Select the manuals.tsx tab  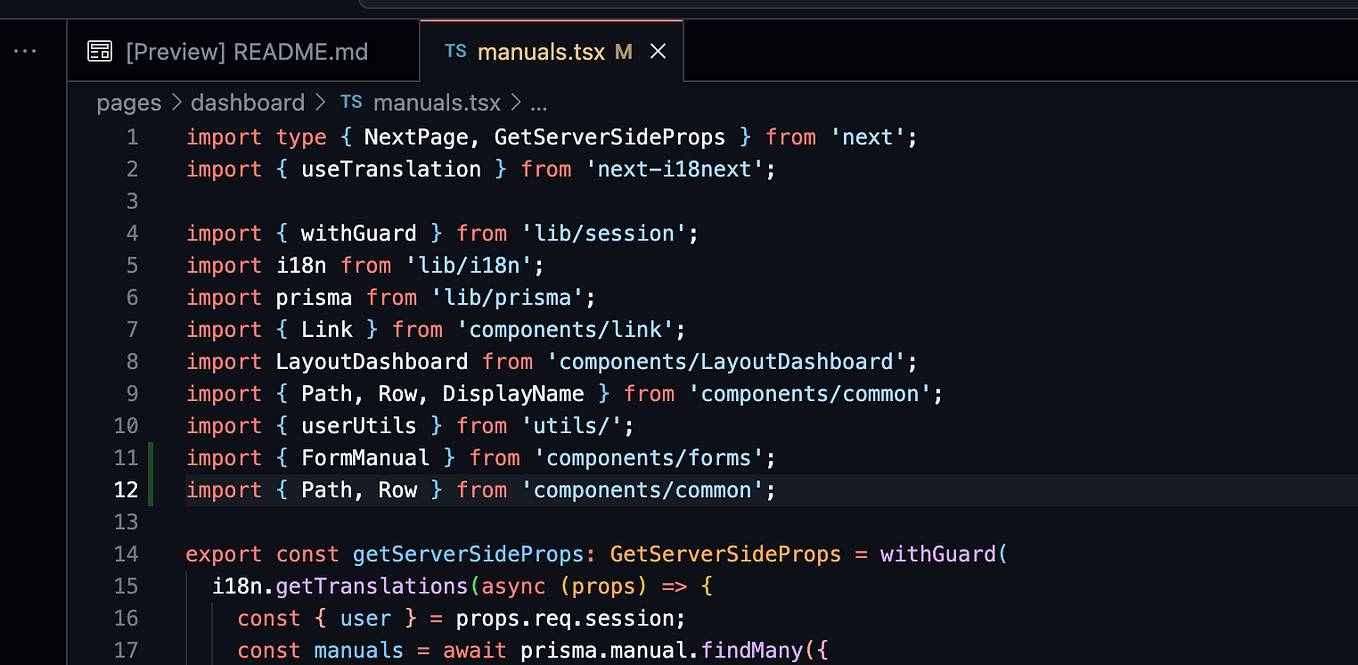pyautogui.click(x=540, y=51)
